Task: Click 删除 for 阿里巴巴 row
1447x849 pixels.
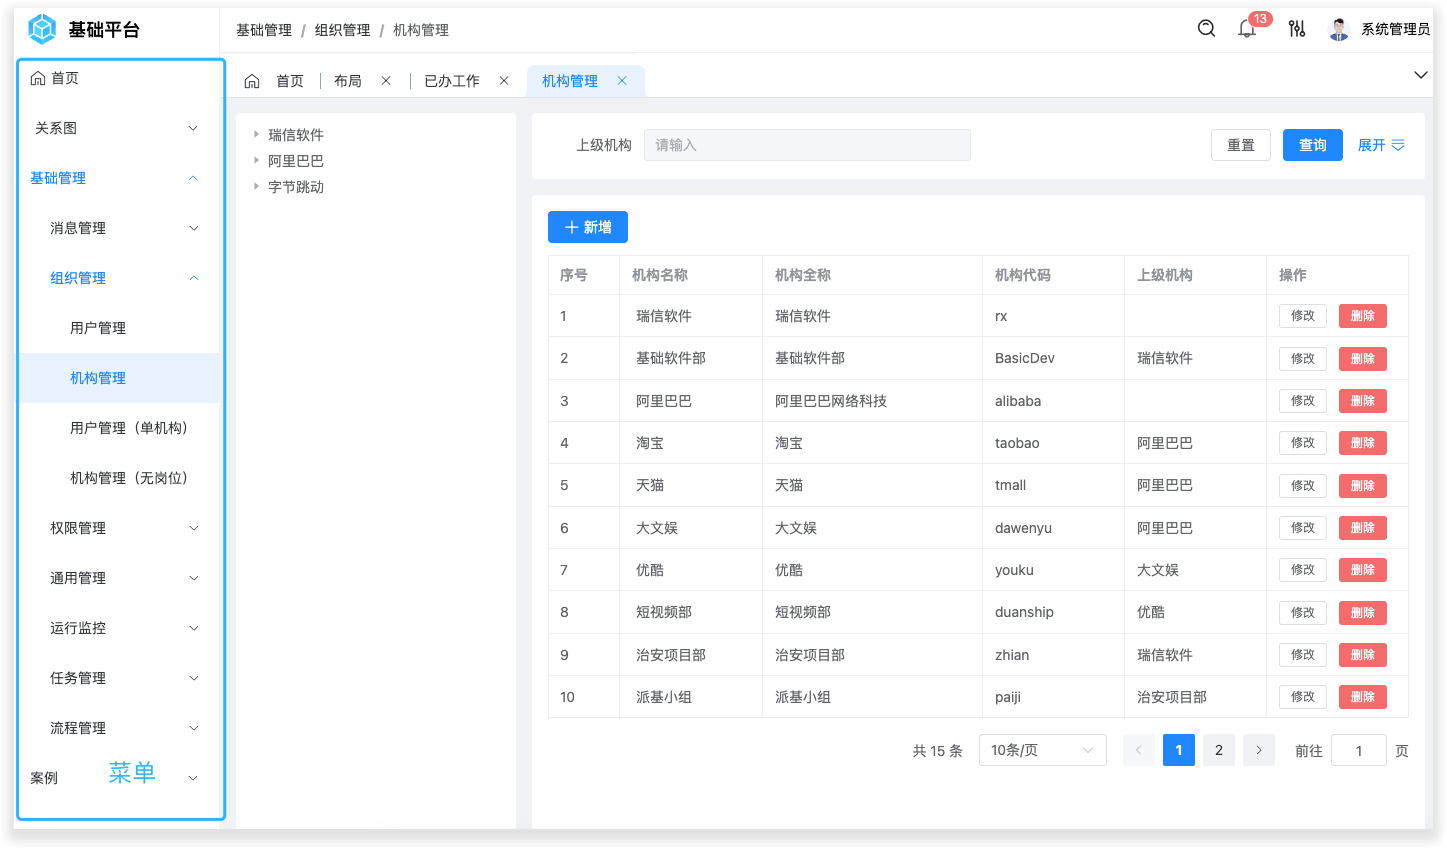Action: 1363,401
